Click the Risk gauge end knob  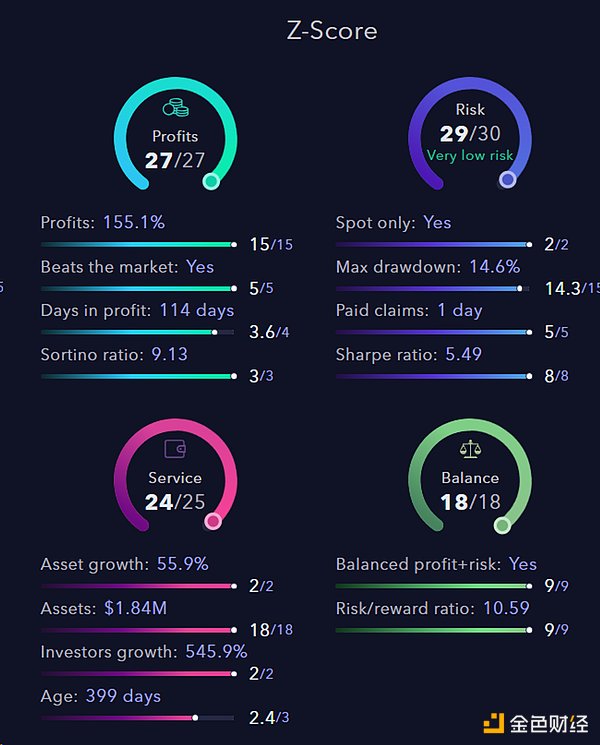tap(508, 180)
